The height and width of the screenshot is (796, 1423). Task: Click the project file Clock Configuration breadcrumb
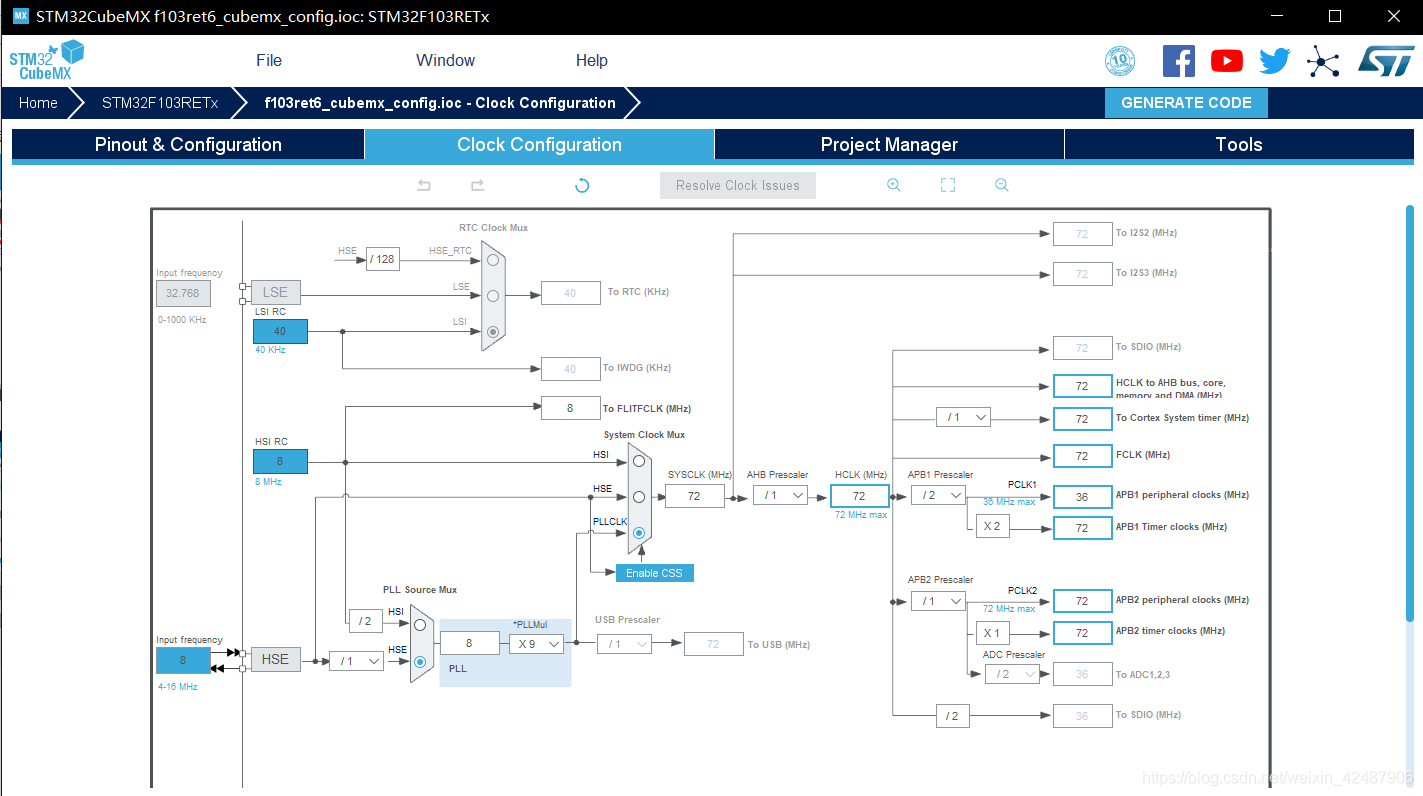(x=440, y=103)
